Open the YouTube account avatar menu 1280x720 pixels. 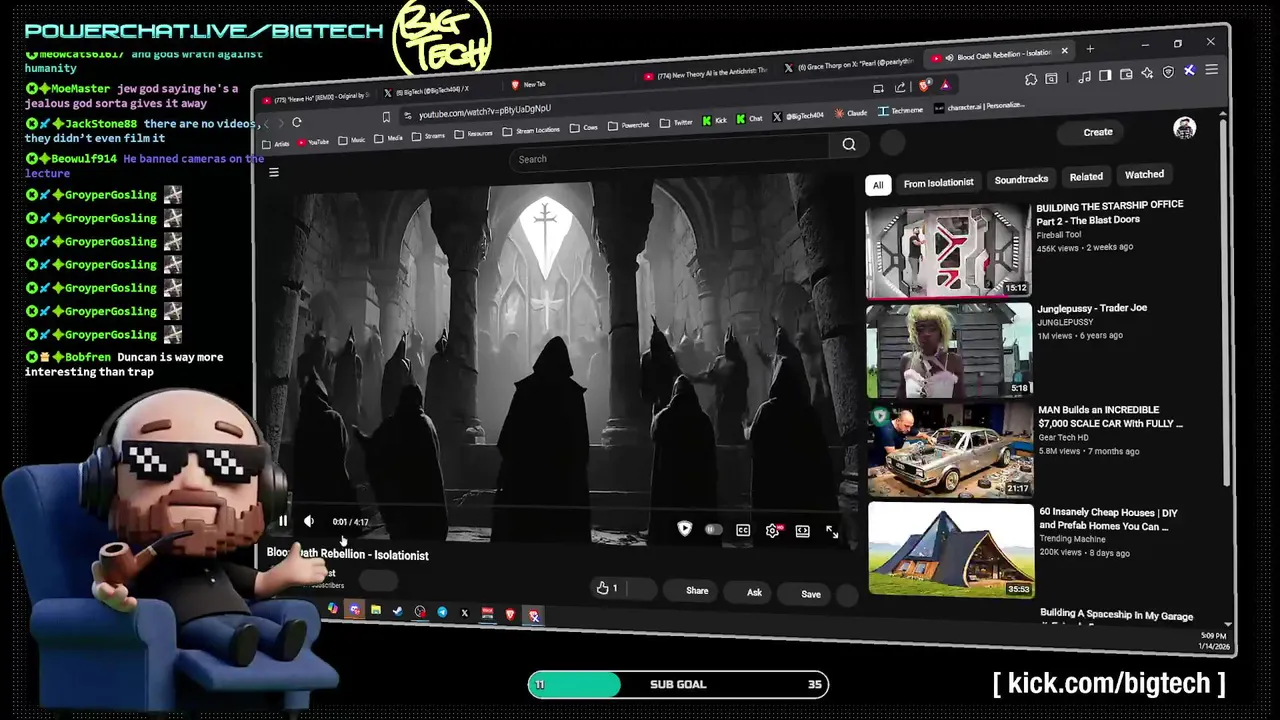tap(1185, 128)
